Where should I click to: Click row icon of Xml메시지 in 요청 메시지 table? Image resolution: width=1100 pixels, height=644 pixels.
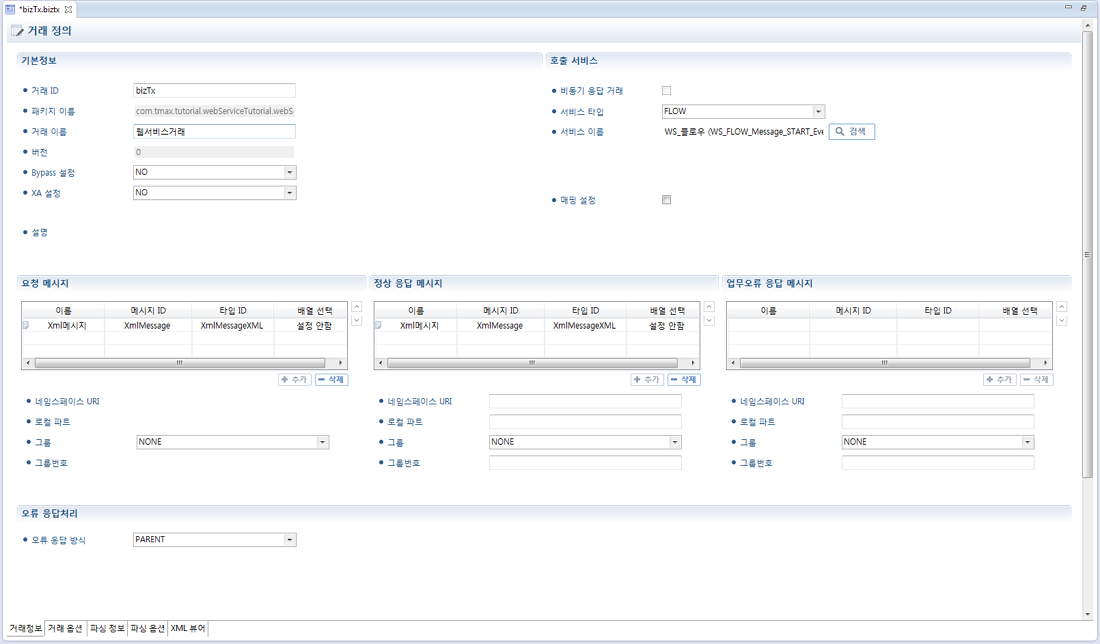coord(26,325)
